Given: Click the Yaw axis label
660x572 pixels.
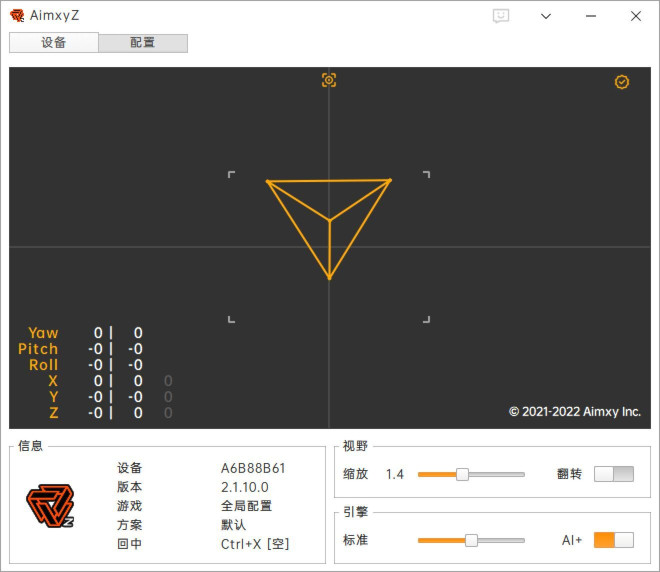Looking at the screenshot, I should coord(43,333).
